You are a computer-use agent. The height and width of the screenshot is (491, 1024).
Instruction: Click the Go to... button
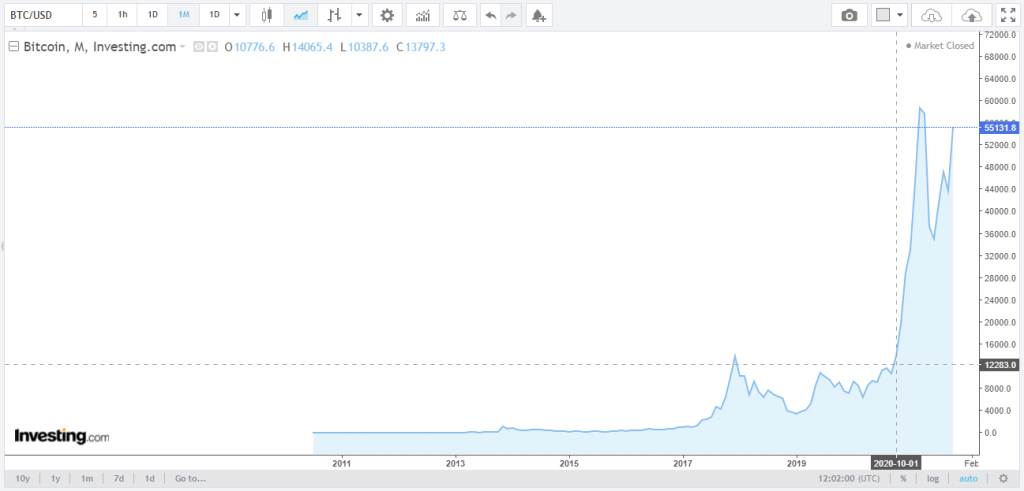[x=190, y=478]
